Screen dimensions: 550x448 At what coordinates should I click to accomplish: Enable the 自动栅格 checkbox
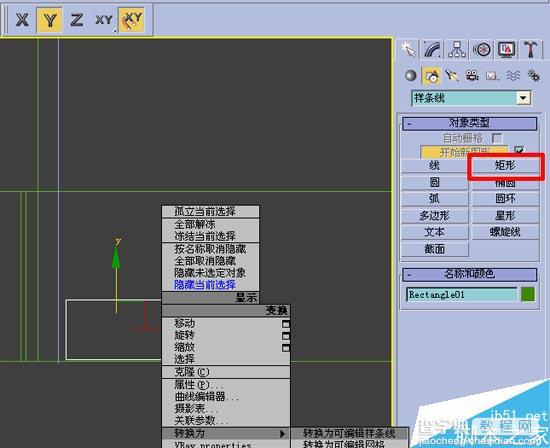pyautogui.click(x=497, y=138)
